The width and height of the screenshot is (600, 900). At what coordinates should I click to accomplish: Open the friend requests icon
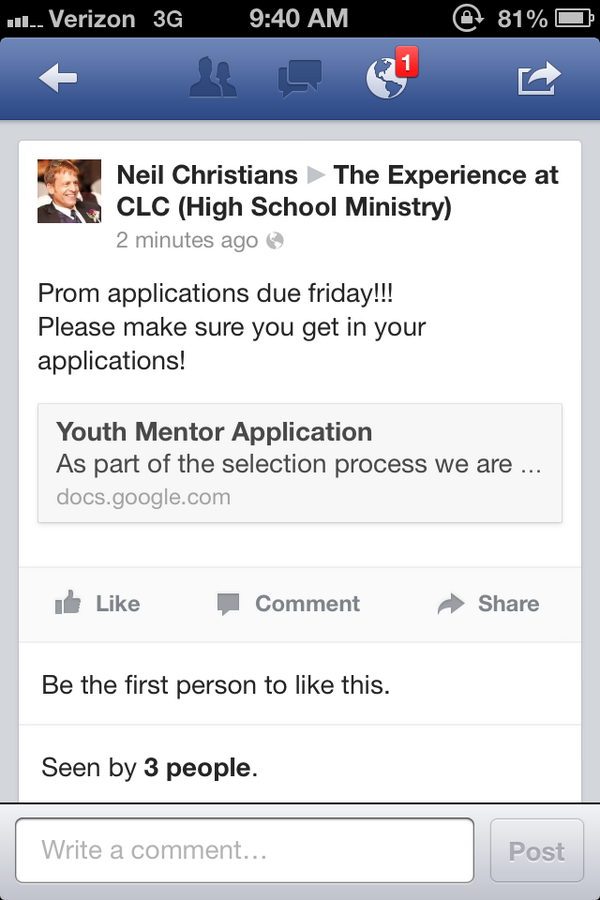(x=212, y=77)
